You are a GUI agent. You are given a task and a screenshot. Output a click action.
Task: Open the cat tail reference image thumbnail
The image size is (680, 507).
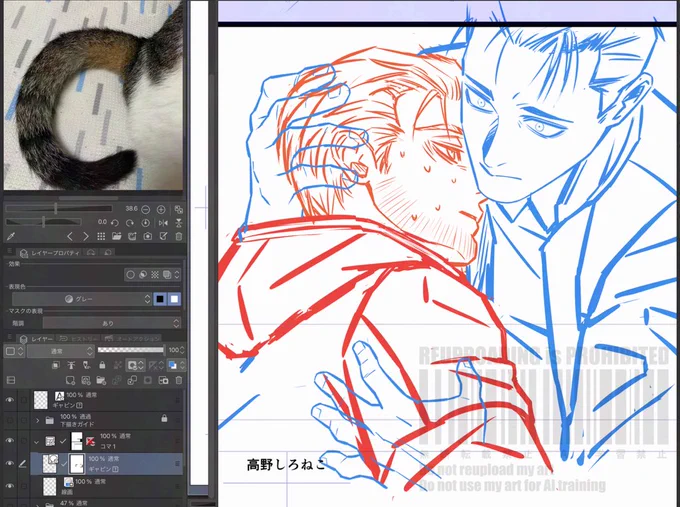point(93,95)
